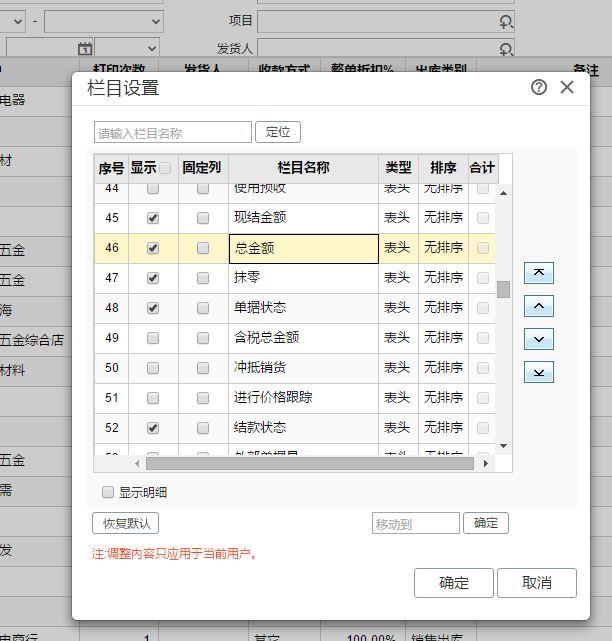The height and width of the screenshot is (641, 612).
Task: Click the search icon in the 项目 field
Action: coord(506,21)
